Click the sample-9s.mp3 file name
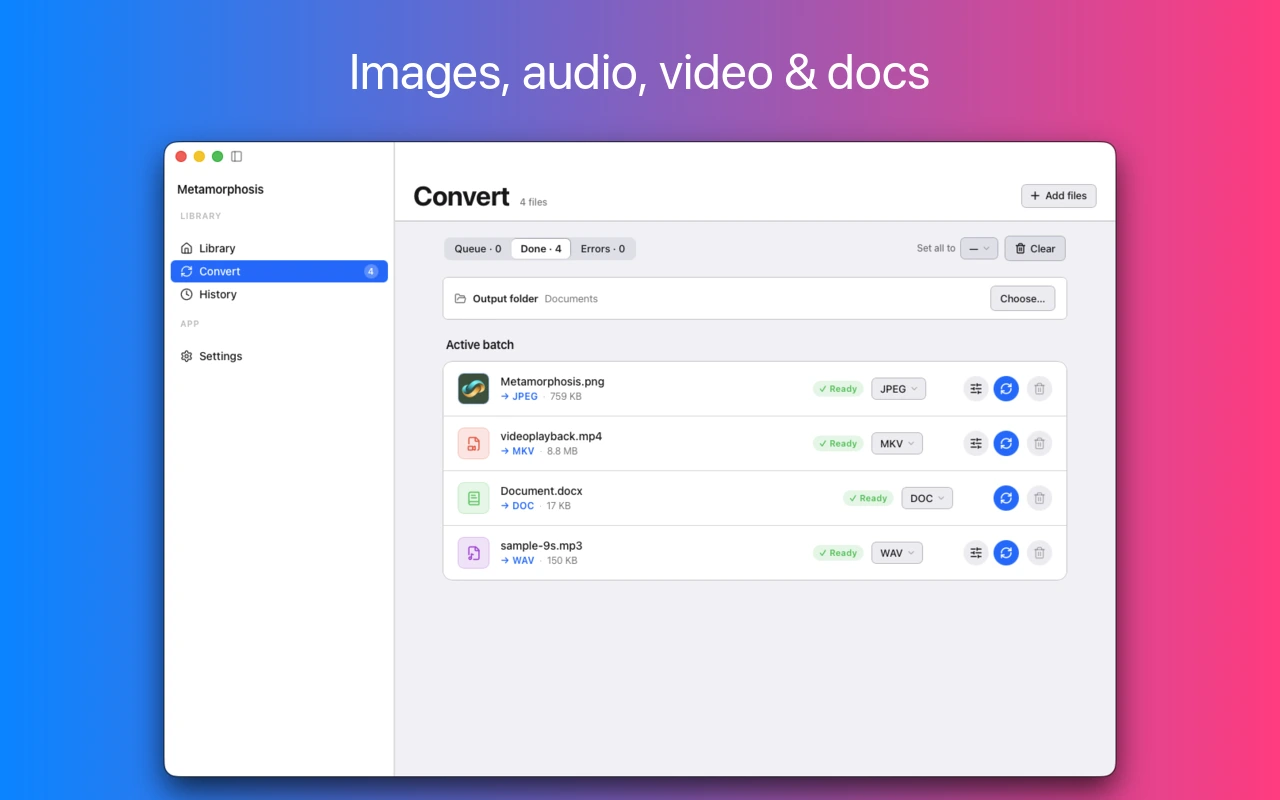This screenshot has width=1280, height=800. [541, 546]
